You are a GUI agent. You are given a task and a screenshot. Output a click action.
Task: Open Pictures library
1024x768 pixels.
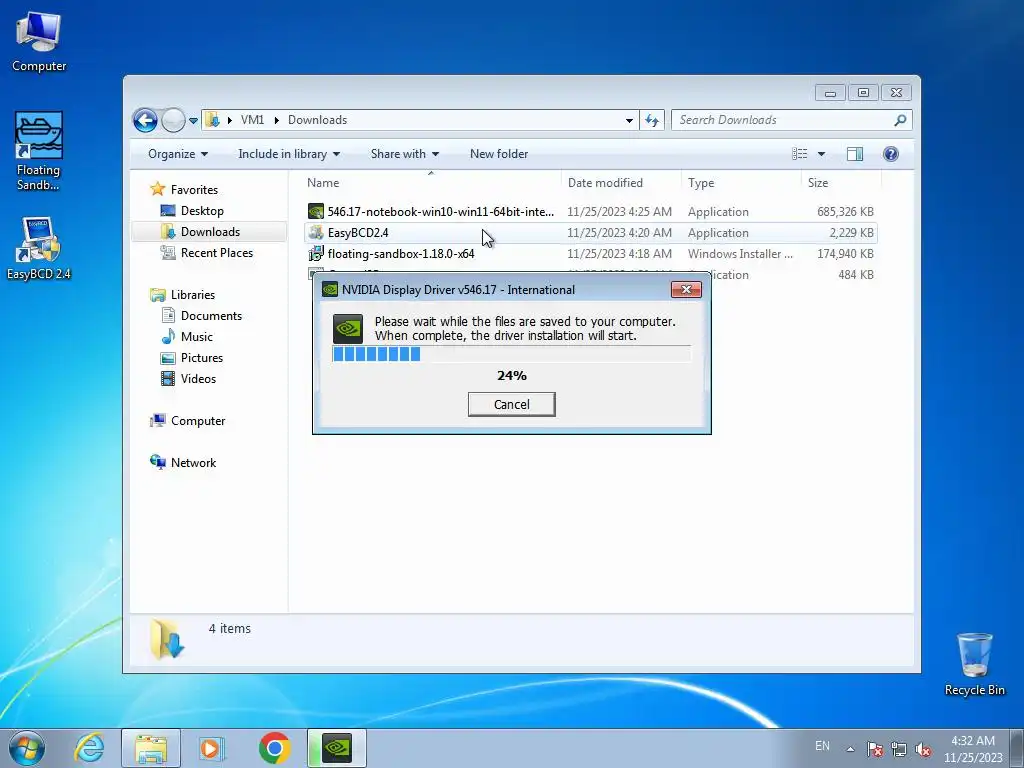click(x=191, y=358)
